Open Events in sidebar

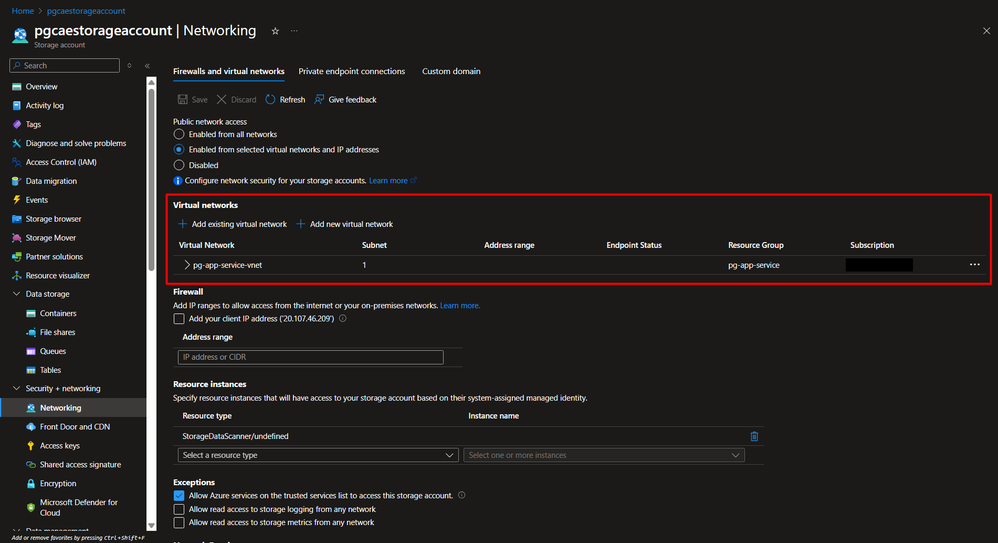tap(36, 200)
